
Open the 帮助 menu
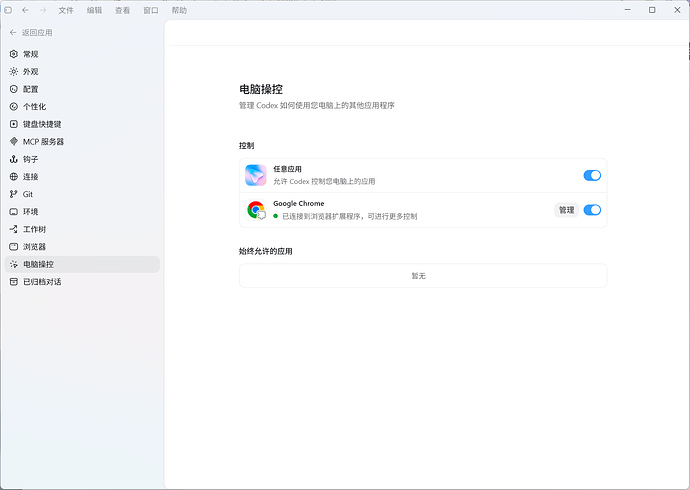(x=179, y=10)
